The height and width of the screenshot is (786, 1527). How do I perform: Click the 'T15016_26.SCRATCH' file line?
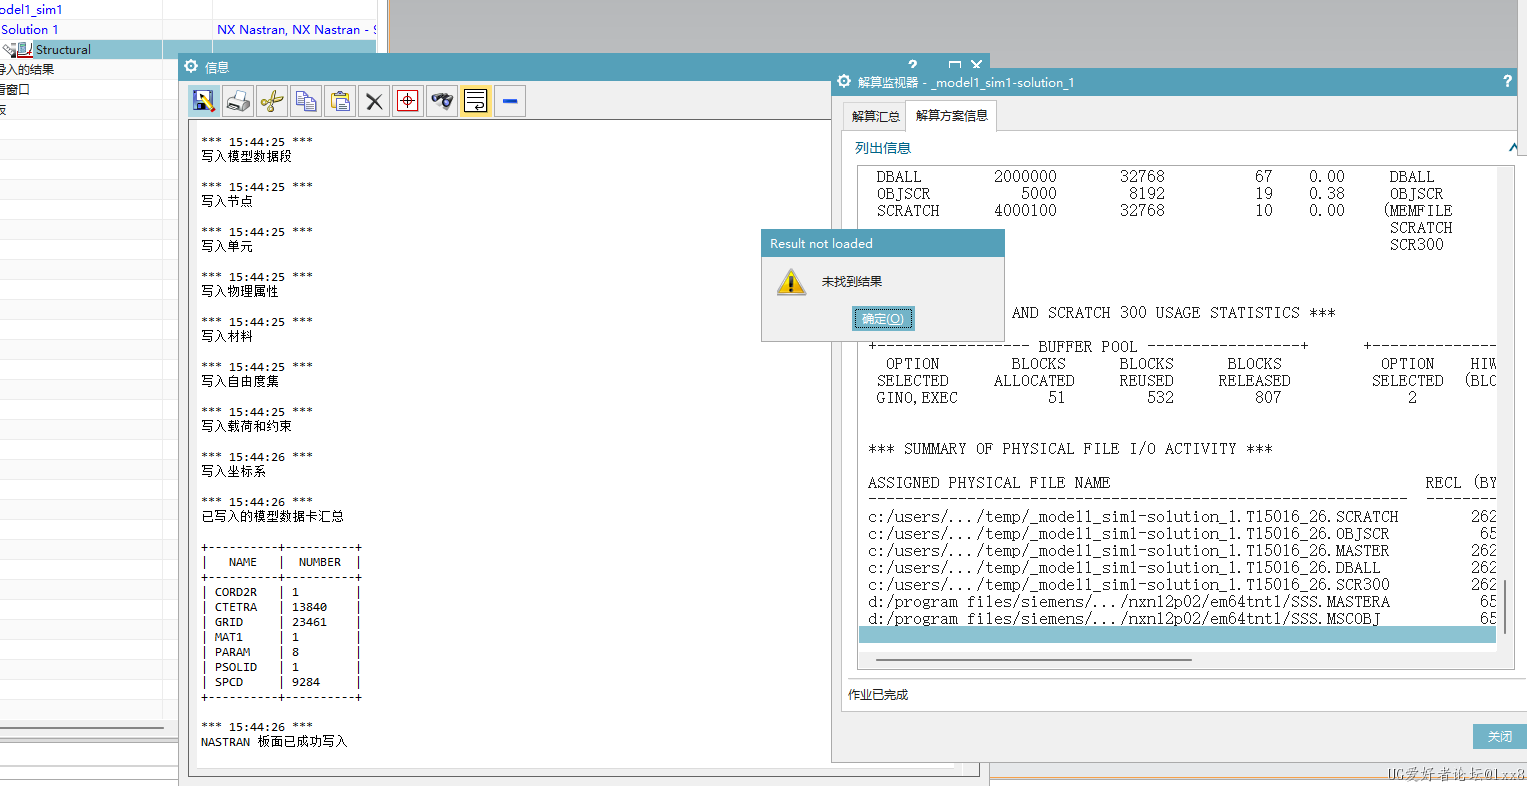tap(1133, 517)
